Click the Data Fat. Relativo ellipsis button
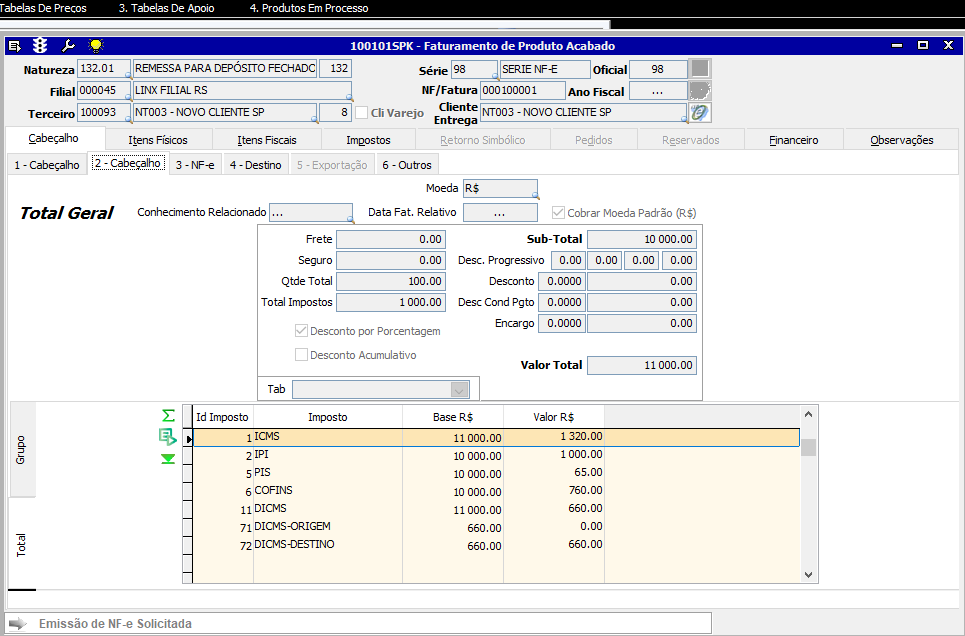 pos(499,213)
